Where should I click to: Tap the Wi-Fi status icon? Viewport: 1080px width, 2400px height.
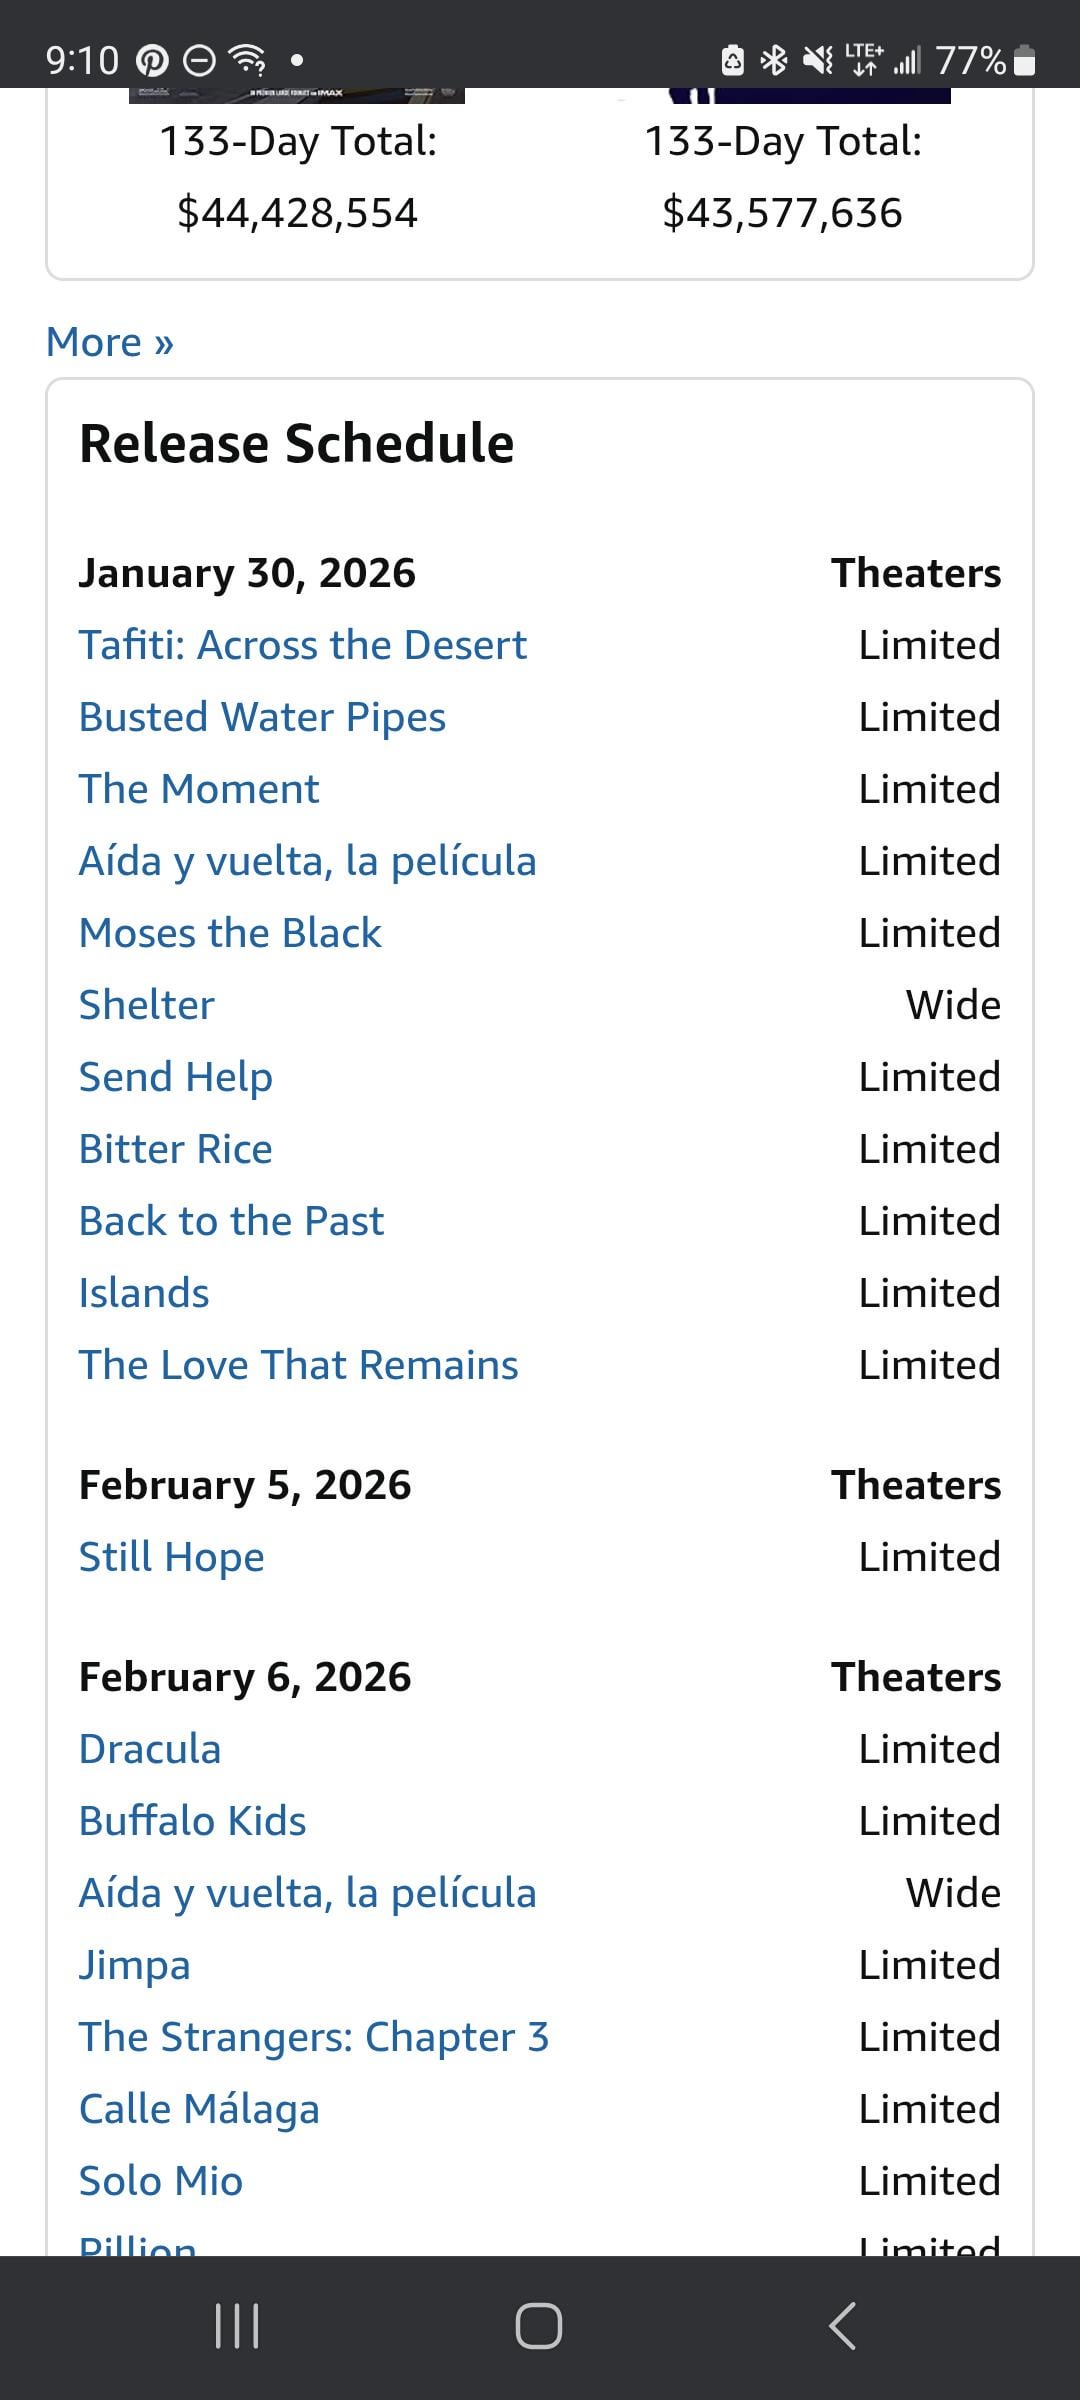(x=248, y=61)
